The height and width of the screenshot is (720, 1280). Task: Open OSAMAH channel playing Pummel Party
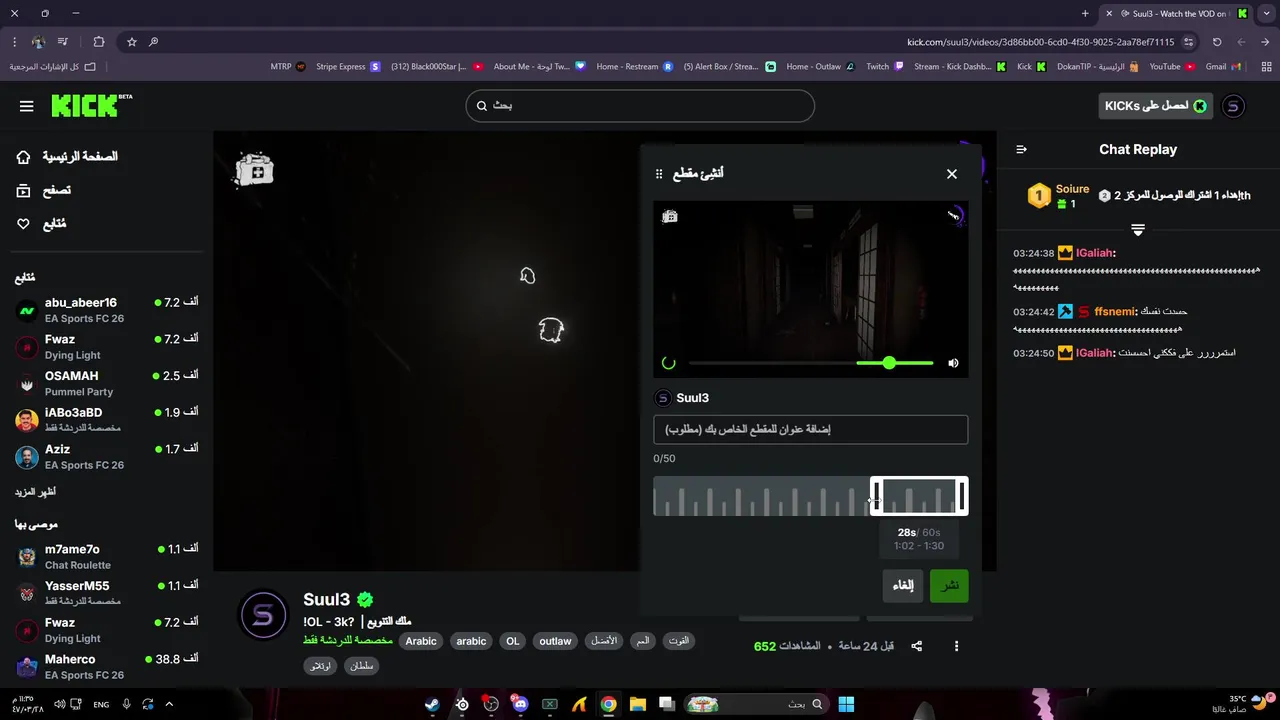click(107, 383)
